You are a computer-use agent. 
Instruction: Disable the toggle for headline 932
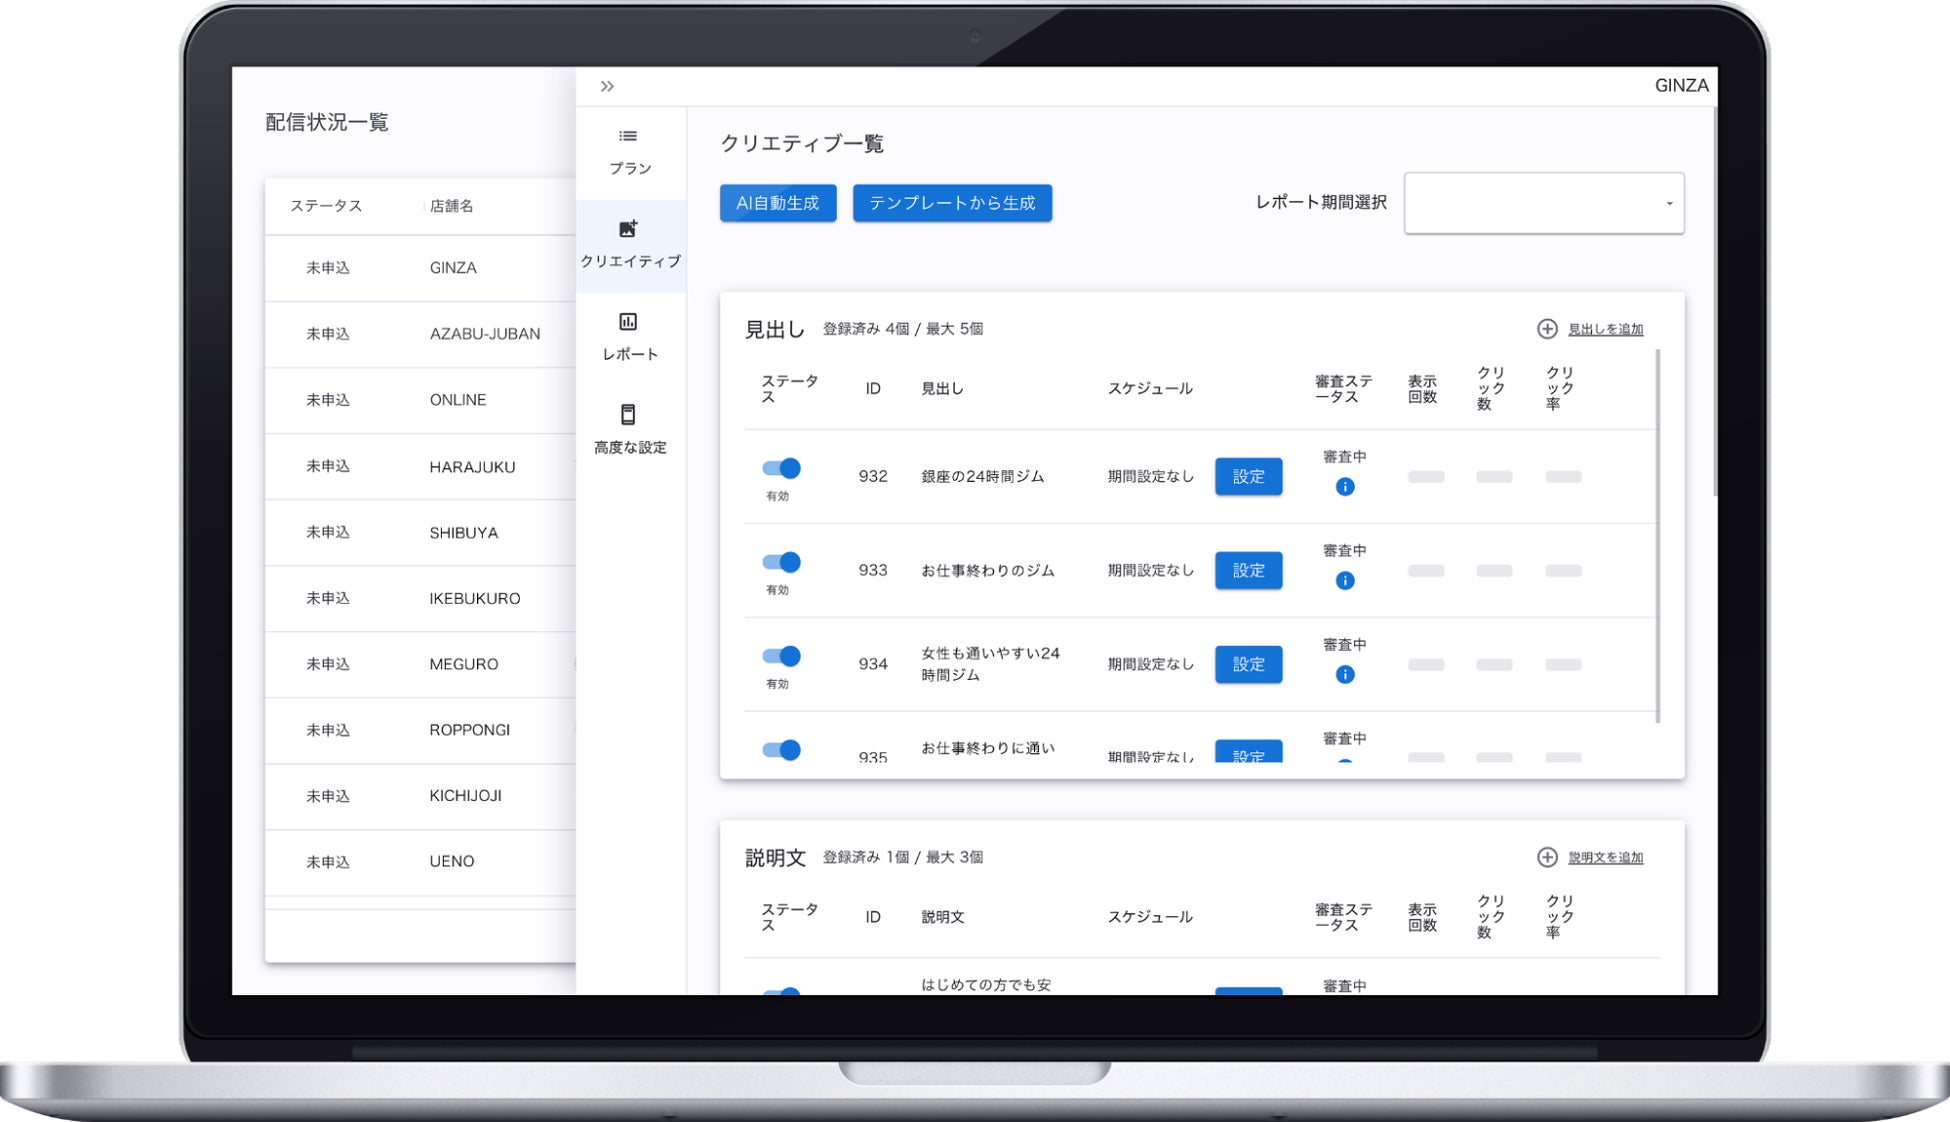click(781, 468)
